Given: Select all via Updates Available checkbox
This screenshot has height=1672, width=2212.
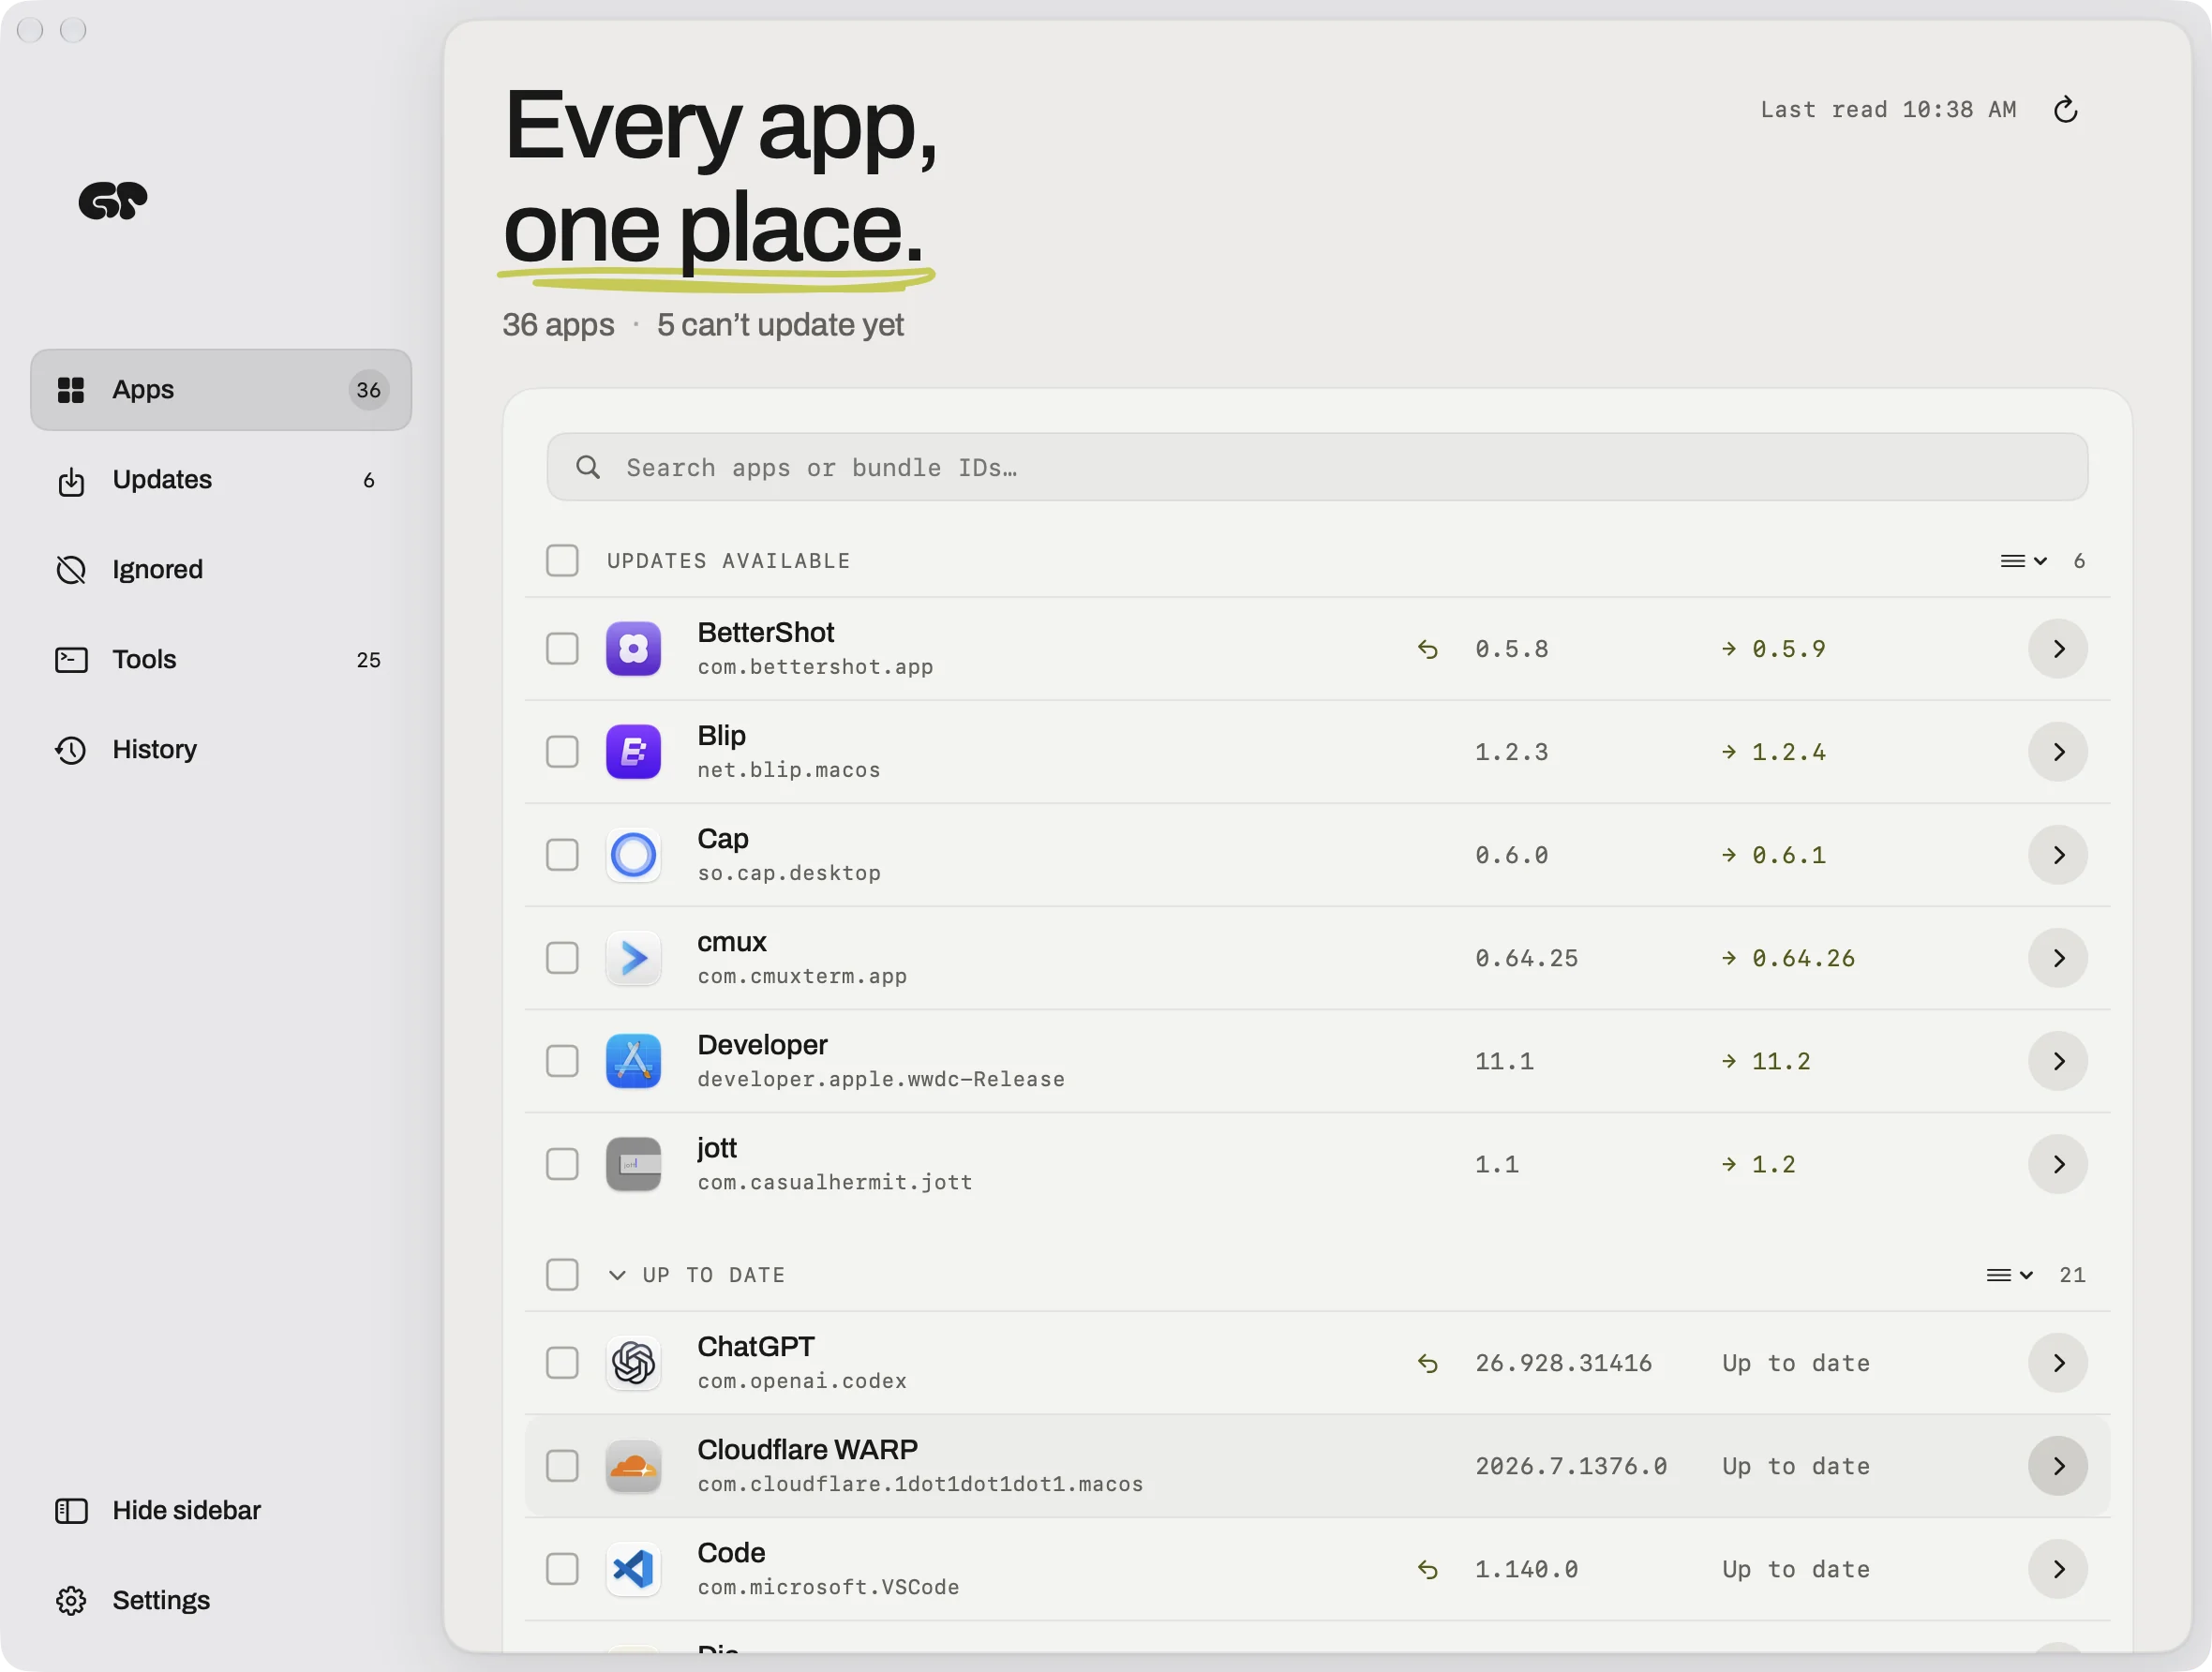Looking at the screenshot, I should [x=562, y=560].
